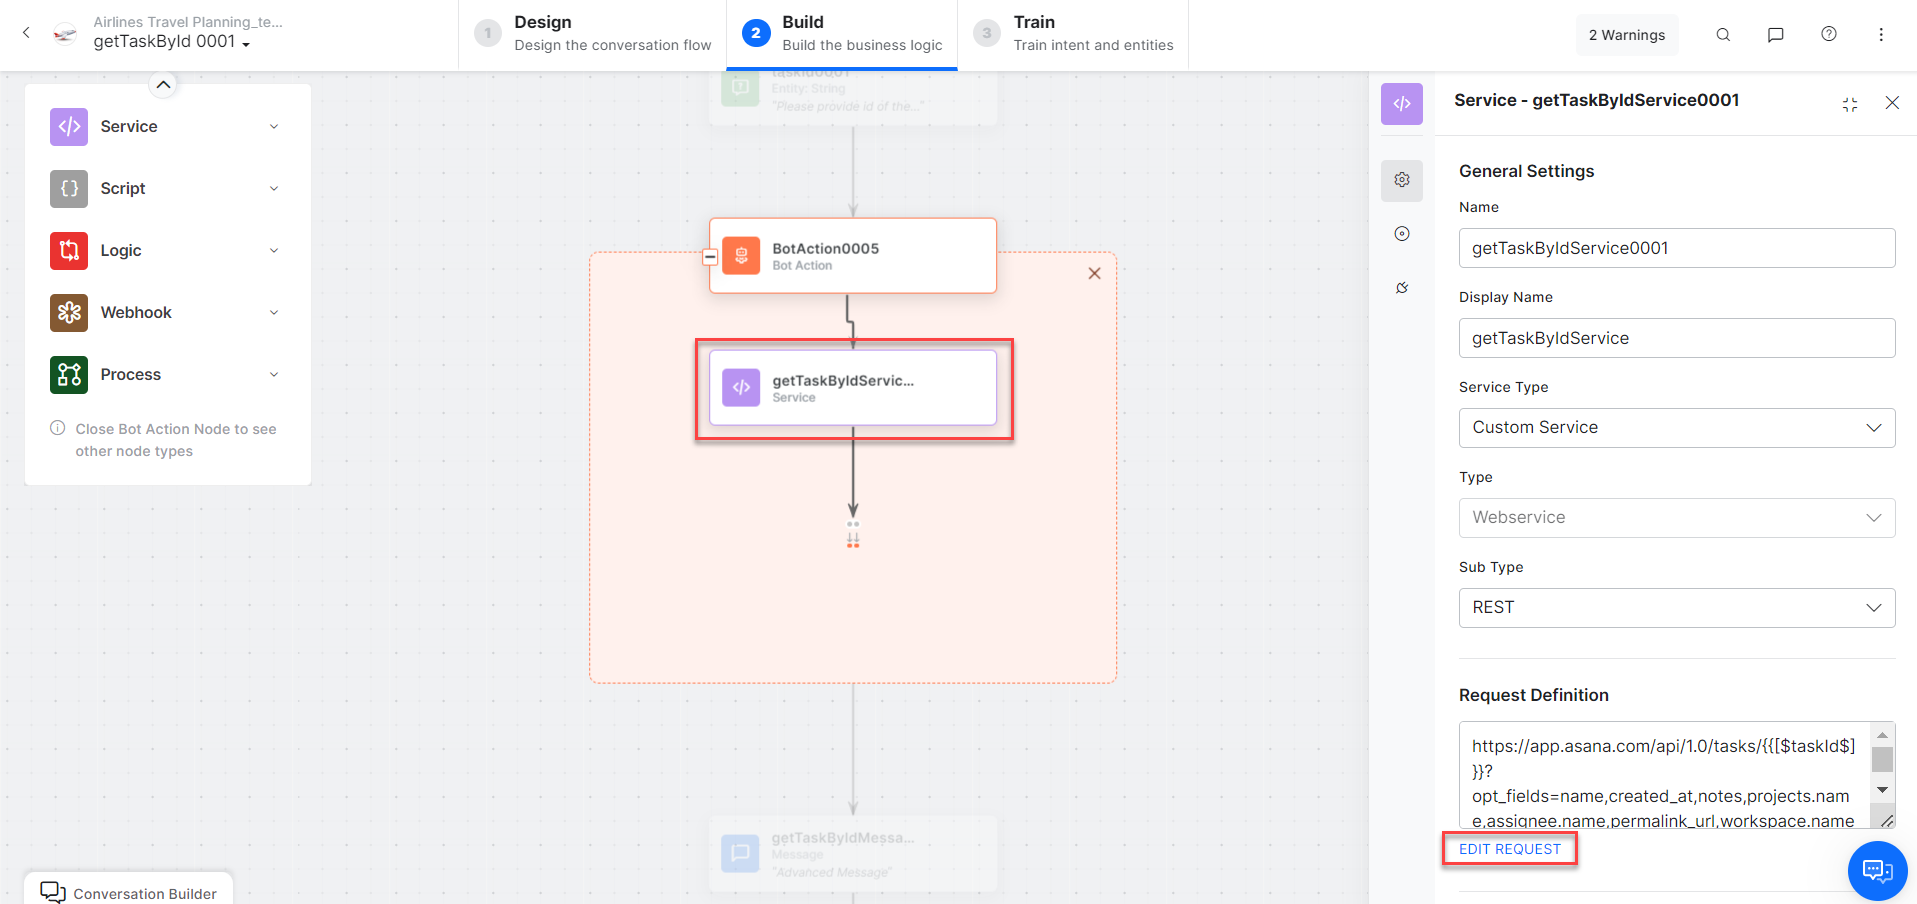This screenshot has width=1917, height=904.
Task: Open the Service Type dropdown
Action: coord(1676,428)
